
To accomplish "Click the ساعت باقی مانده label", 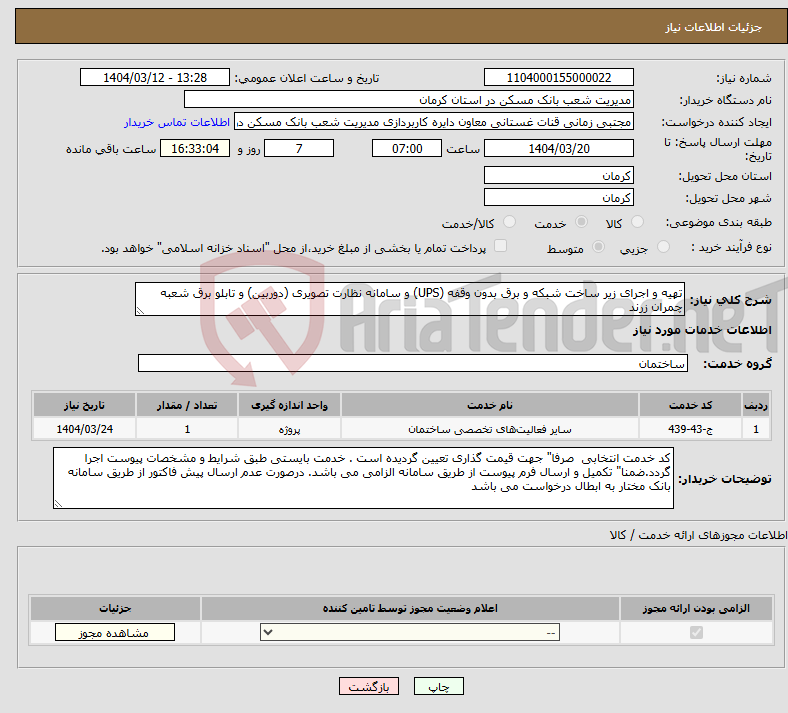I will [111, 149].
